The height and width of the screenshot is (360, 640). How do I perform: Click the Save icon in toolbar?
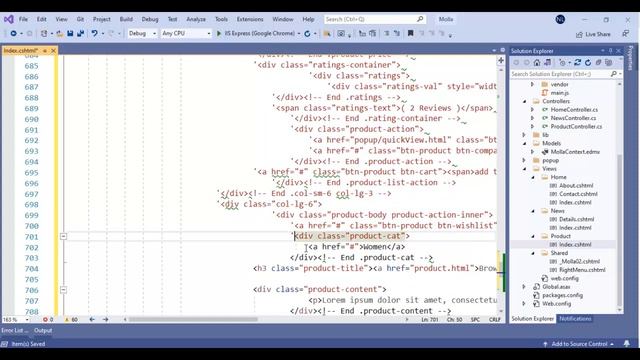click(70, 33)
